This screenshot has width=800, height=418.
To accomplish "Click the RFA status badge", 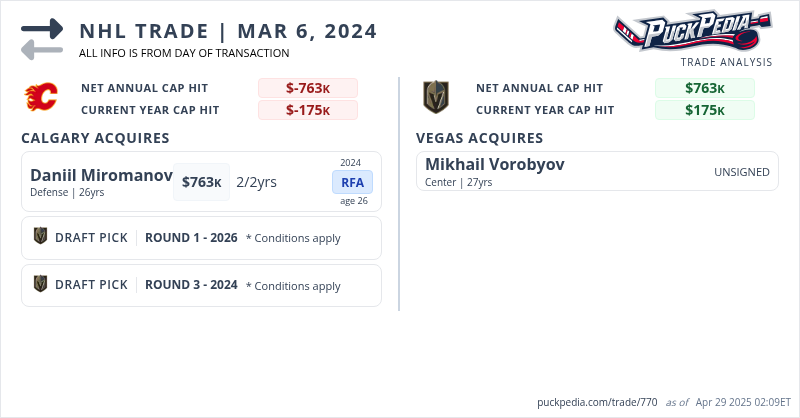I will (352, 182).
